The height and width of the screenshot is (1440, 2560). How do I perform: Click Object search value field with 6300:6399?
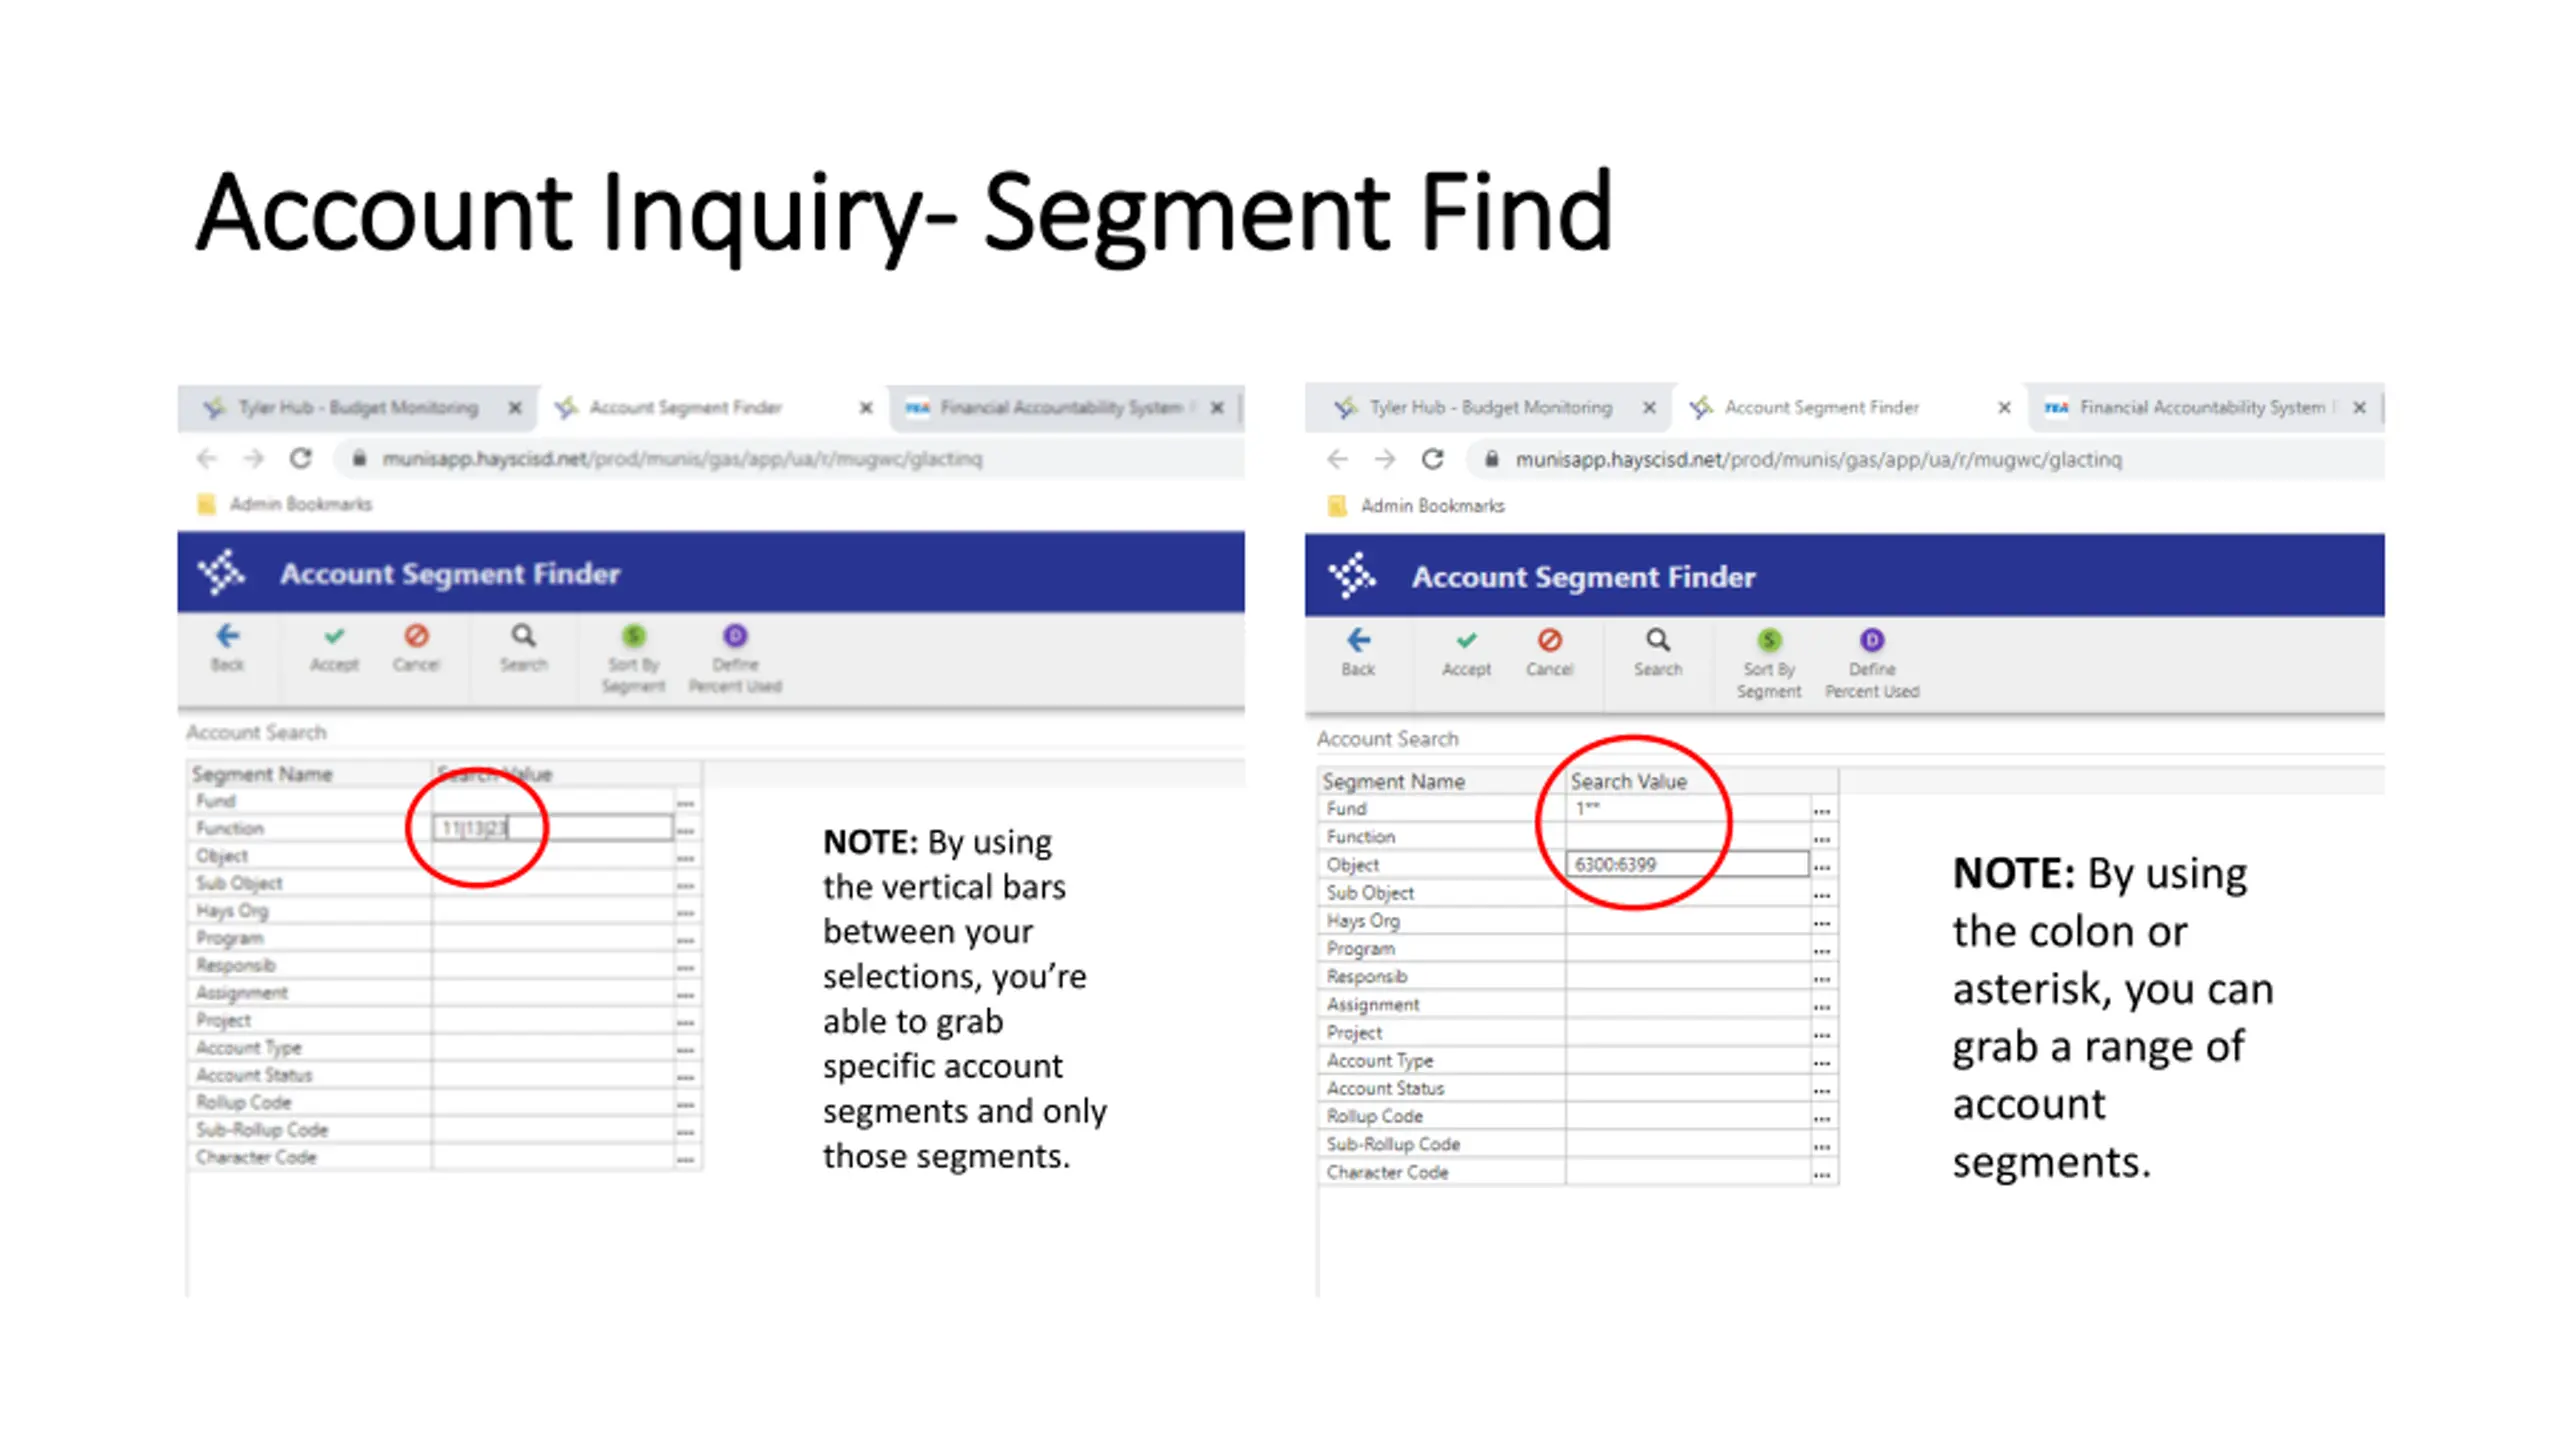(x=1688, y=864)
